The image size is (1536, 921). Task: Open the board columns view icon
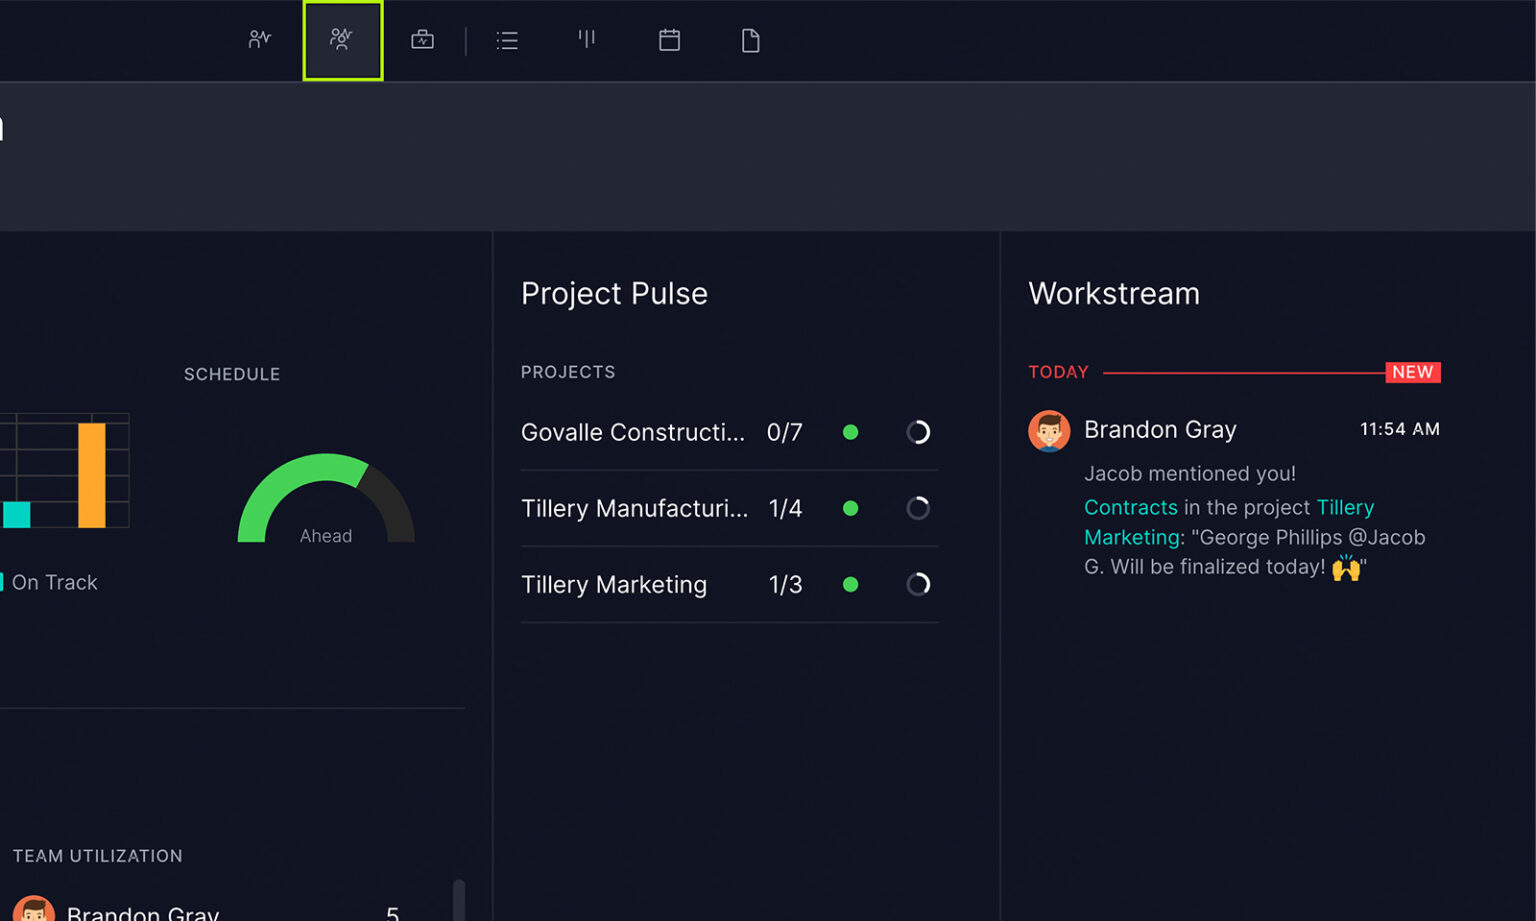tap(587, 40)
